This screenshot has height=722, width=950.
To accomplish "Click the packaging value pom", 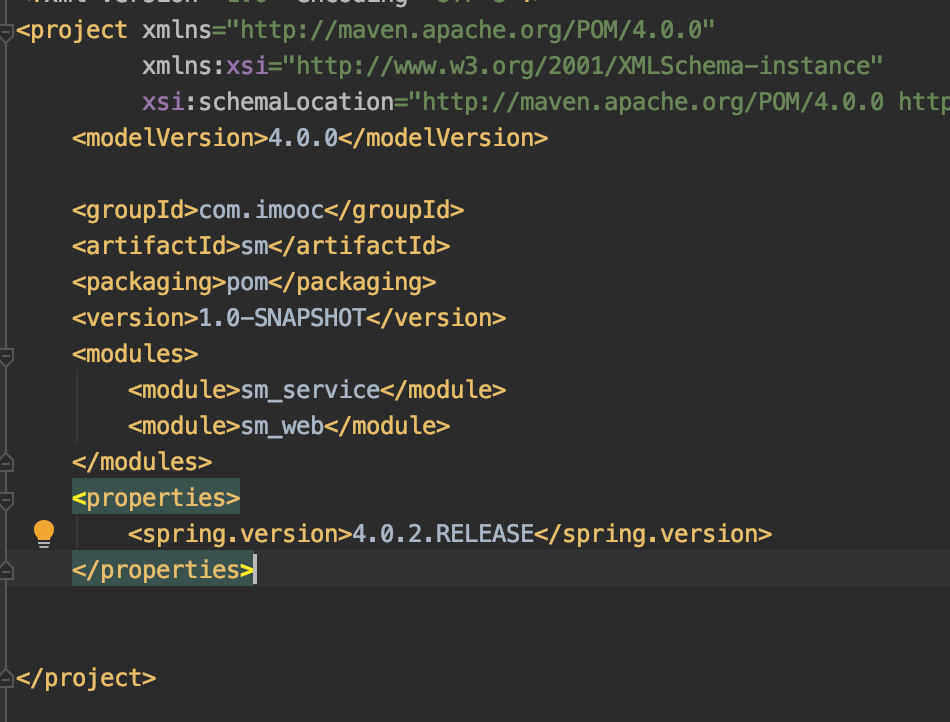I will tap(247, 282).
